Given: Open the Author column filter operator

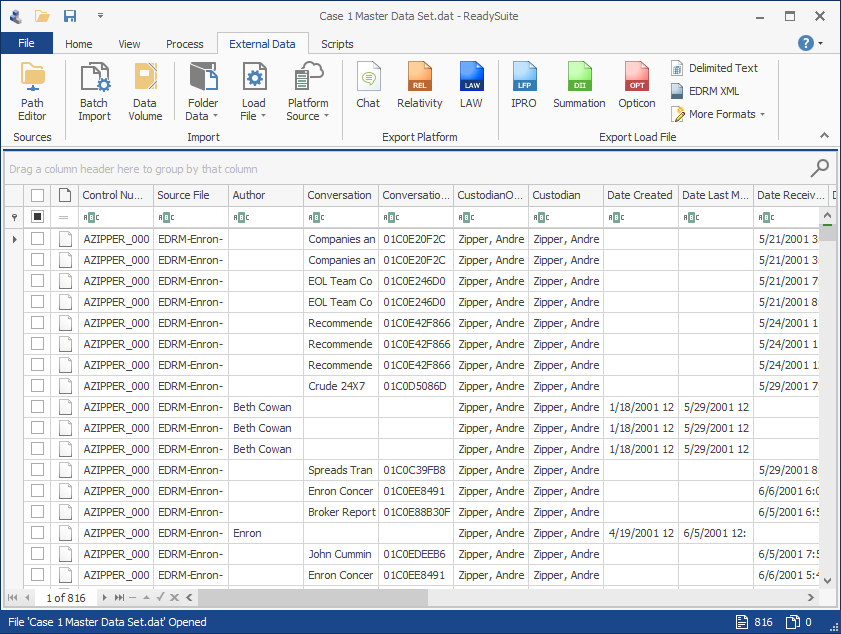Looking at the screenshot, I should click(241, 217).
